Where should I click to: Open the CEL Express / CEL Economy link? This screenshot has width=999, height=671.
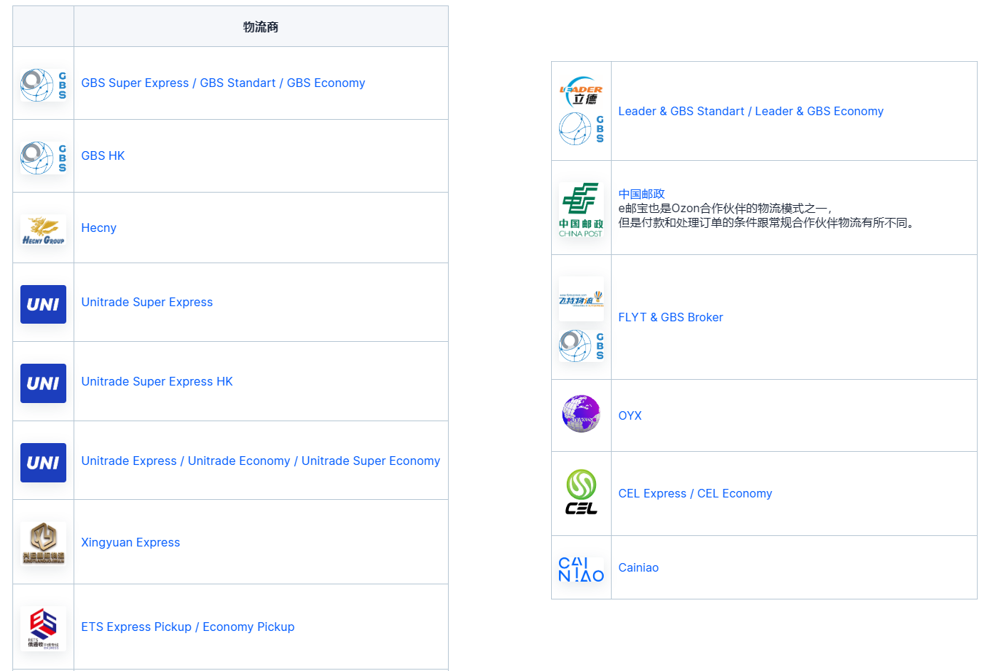(695, 494)
